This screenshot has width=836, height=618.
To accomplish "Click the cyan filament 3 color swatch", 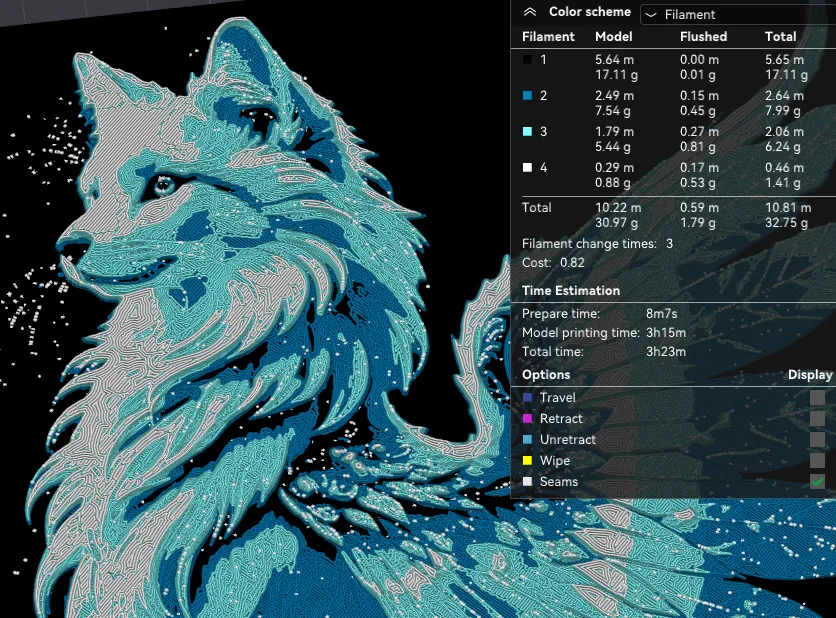I will click(527, 132).
